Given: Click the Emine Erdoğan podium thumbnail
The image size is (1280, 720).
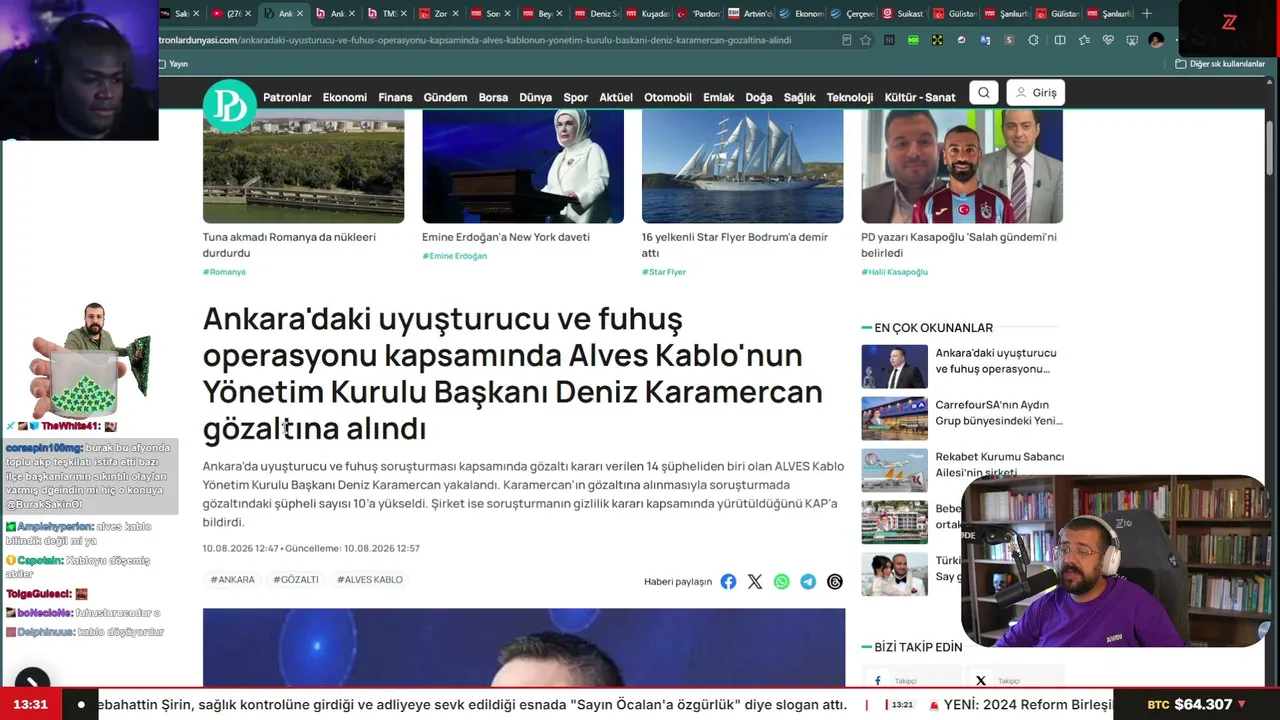Looking at the screenshot, I should click(x=523, y=166).
